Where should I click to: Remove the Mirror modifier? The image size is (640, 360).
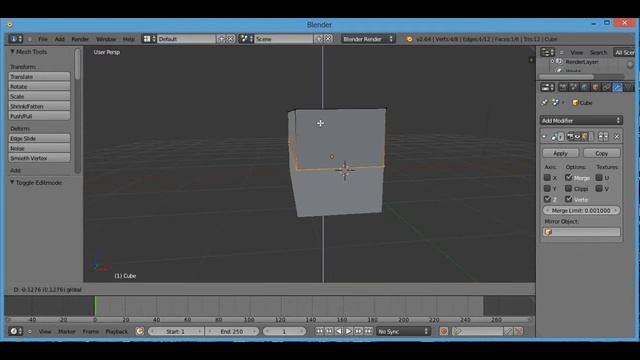[x=617, y=137]
